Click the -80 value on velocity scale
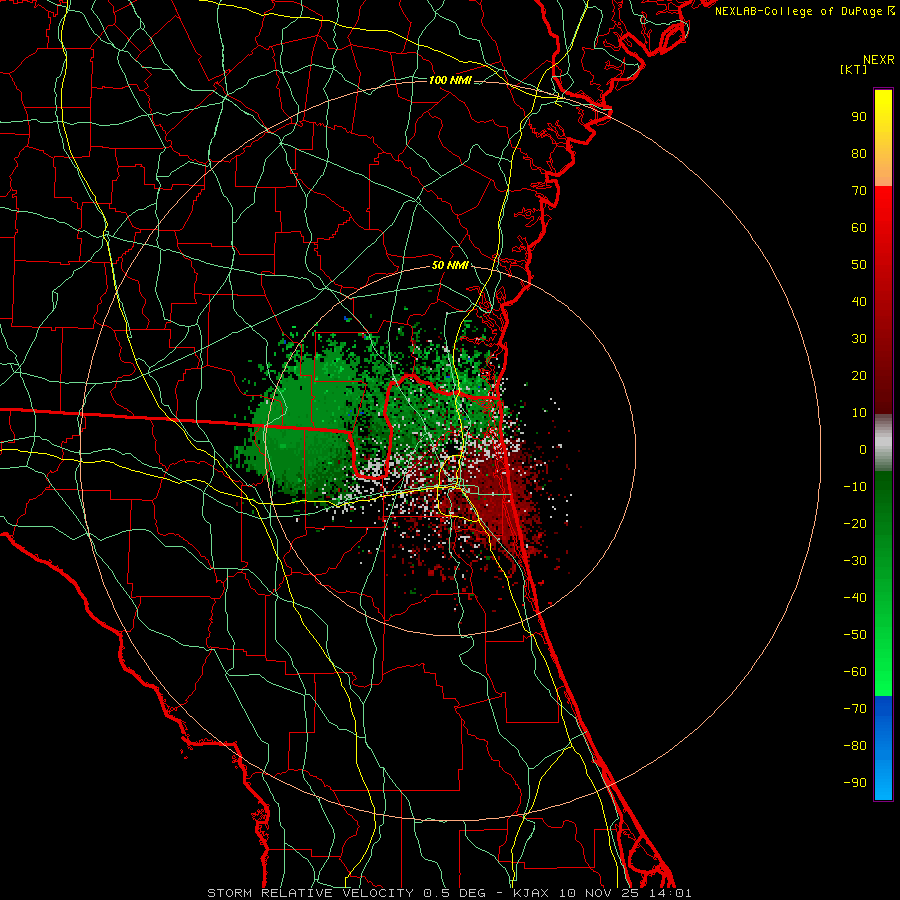The width and height of the screenshot is (900, 900). (x=855, y=746)
